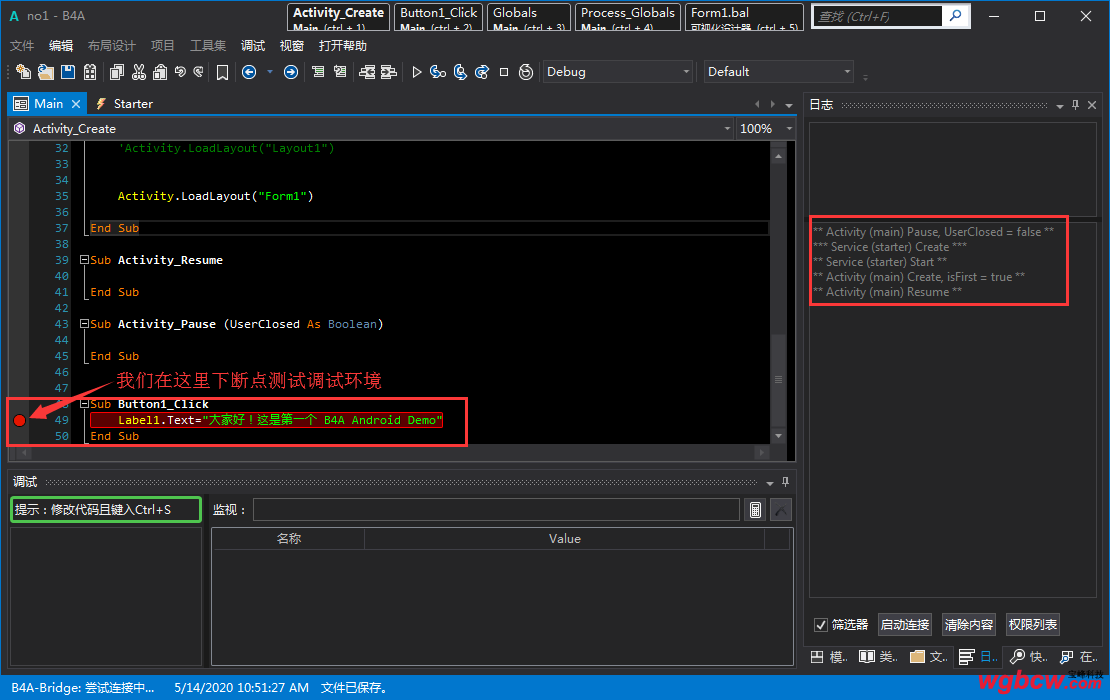
Task: Open the 日志 panel options dropdown
Action: (1060, 105)
